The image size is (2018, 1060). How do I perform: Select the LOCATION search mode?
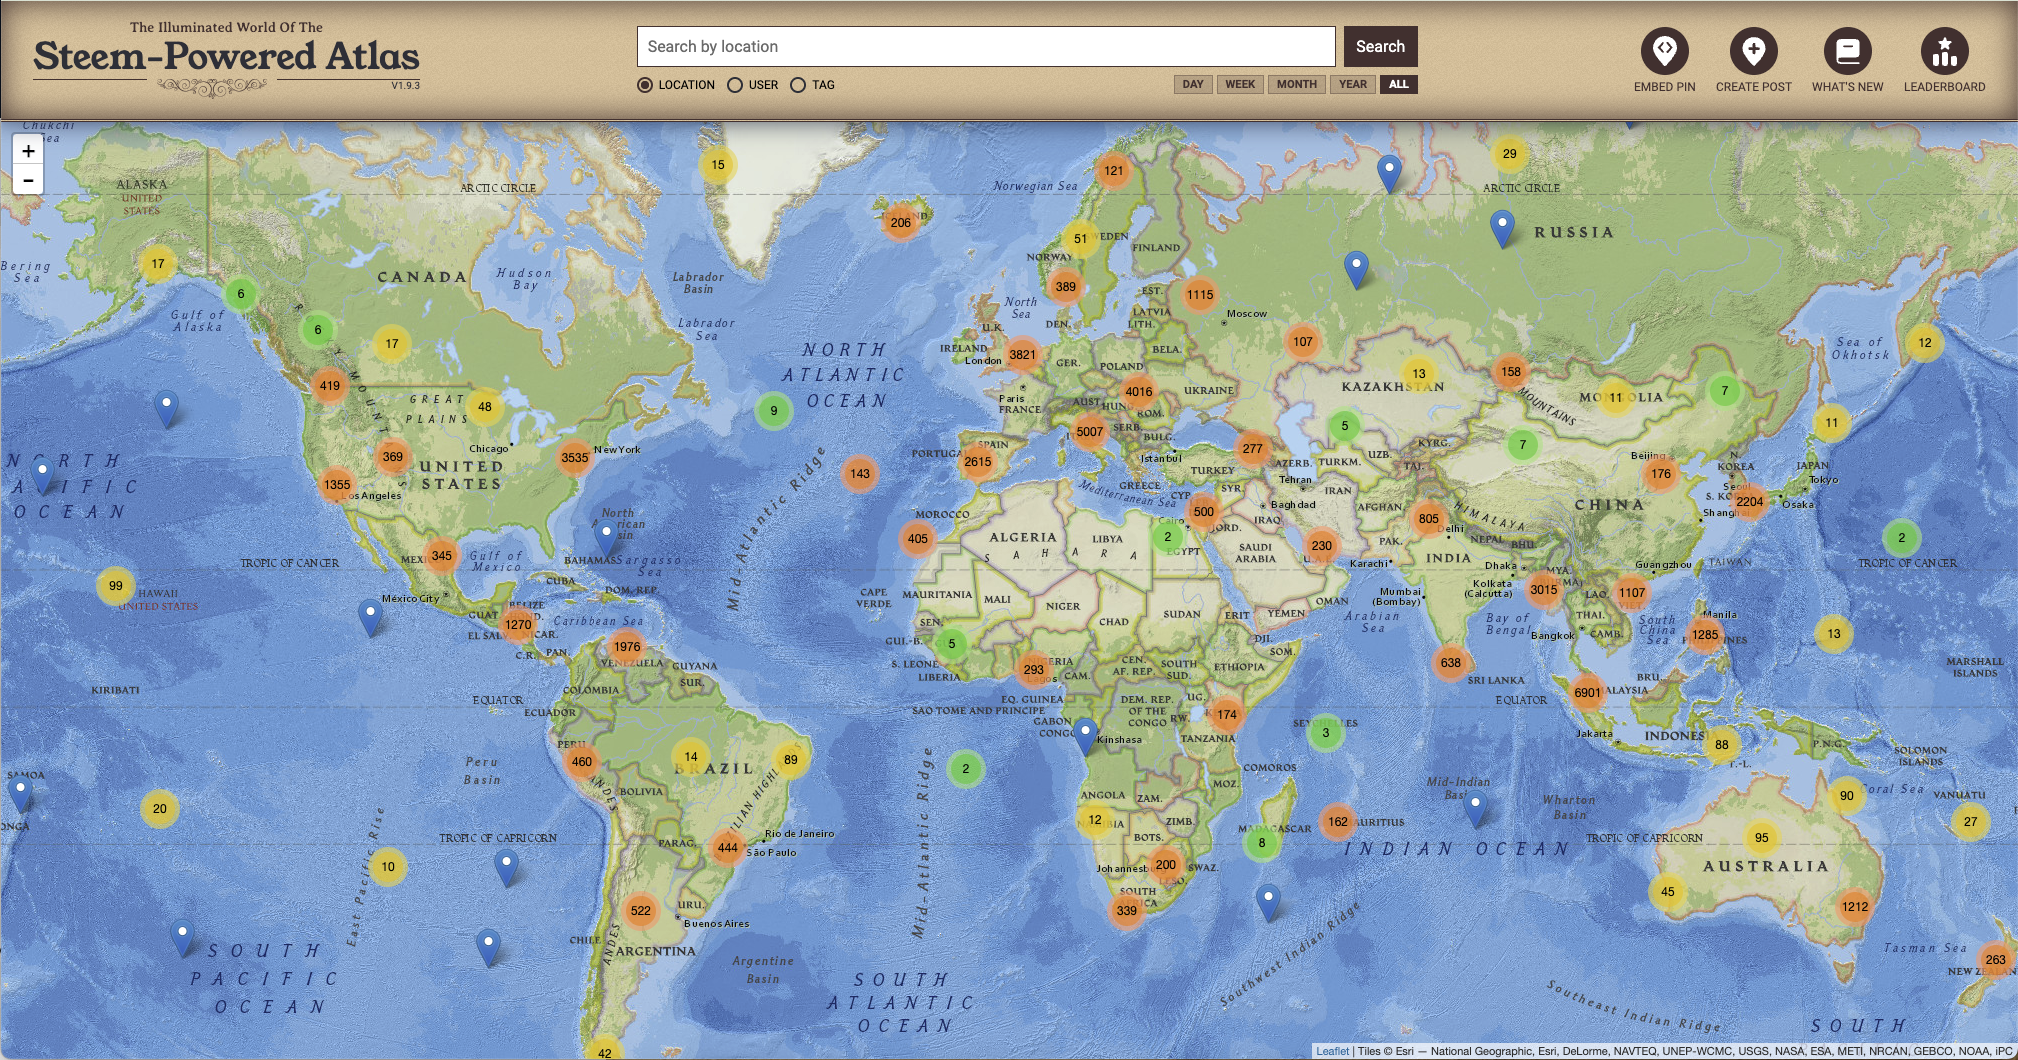coord(677,85)
